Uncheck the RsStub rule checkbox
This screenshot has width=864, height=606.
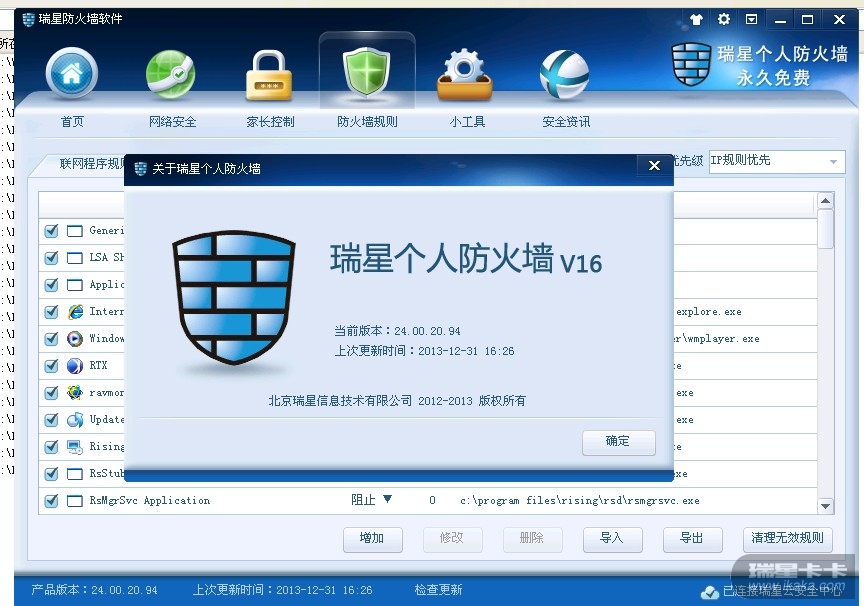point(52,474)
